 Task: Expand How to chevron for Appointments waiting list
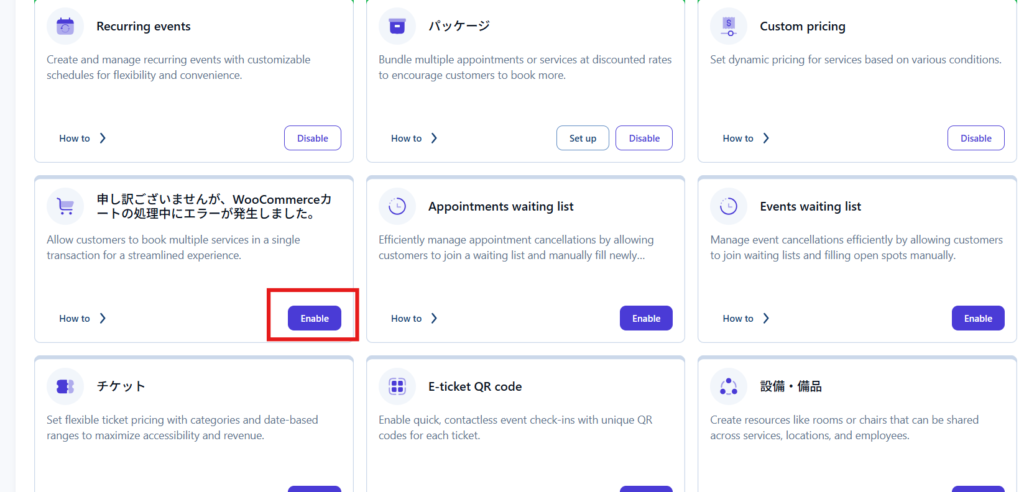[x=435, y=319]
